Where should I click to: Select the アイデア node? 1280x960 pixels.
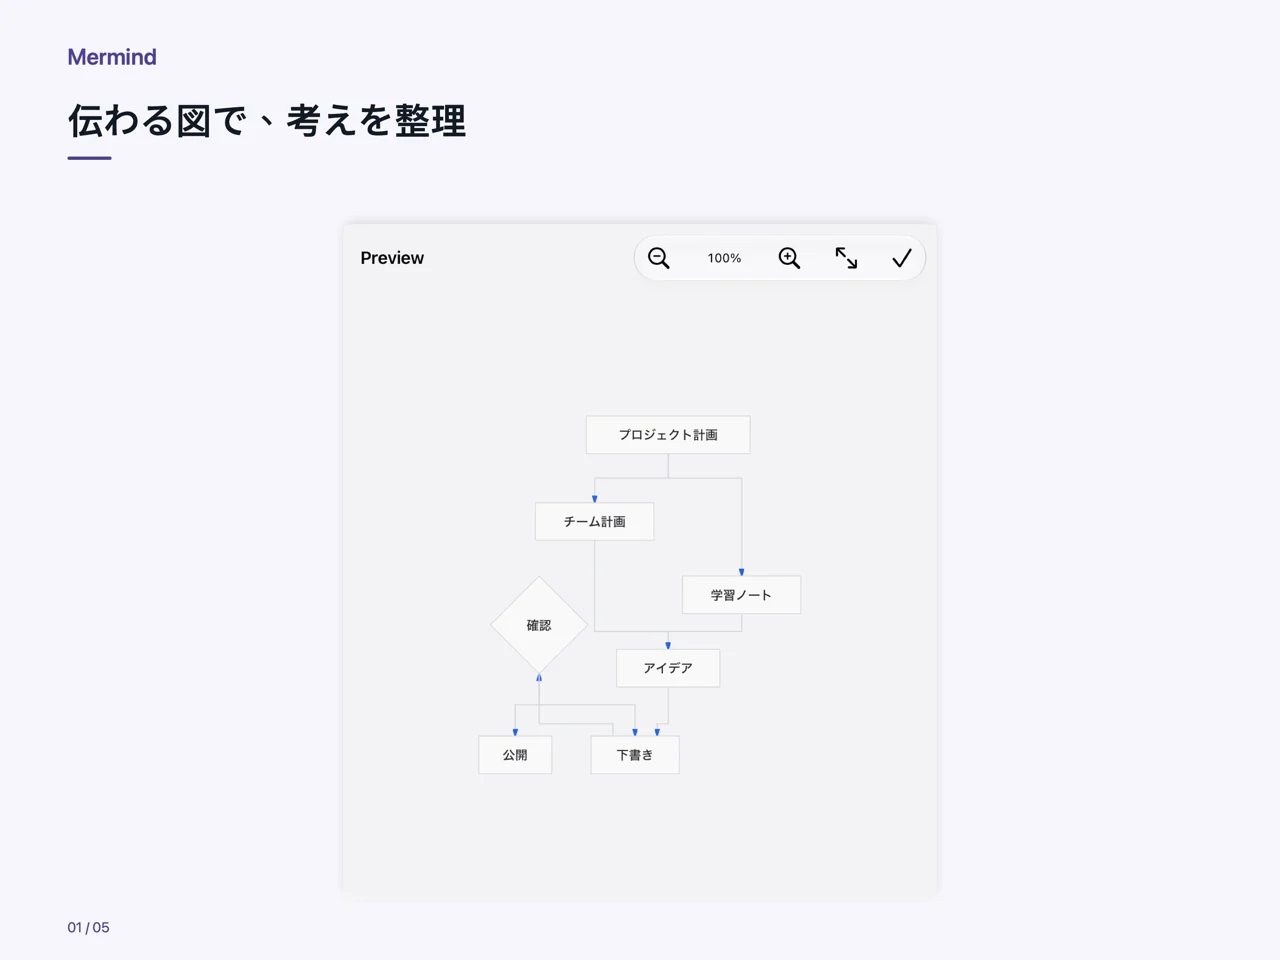(x=668, y=668)
